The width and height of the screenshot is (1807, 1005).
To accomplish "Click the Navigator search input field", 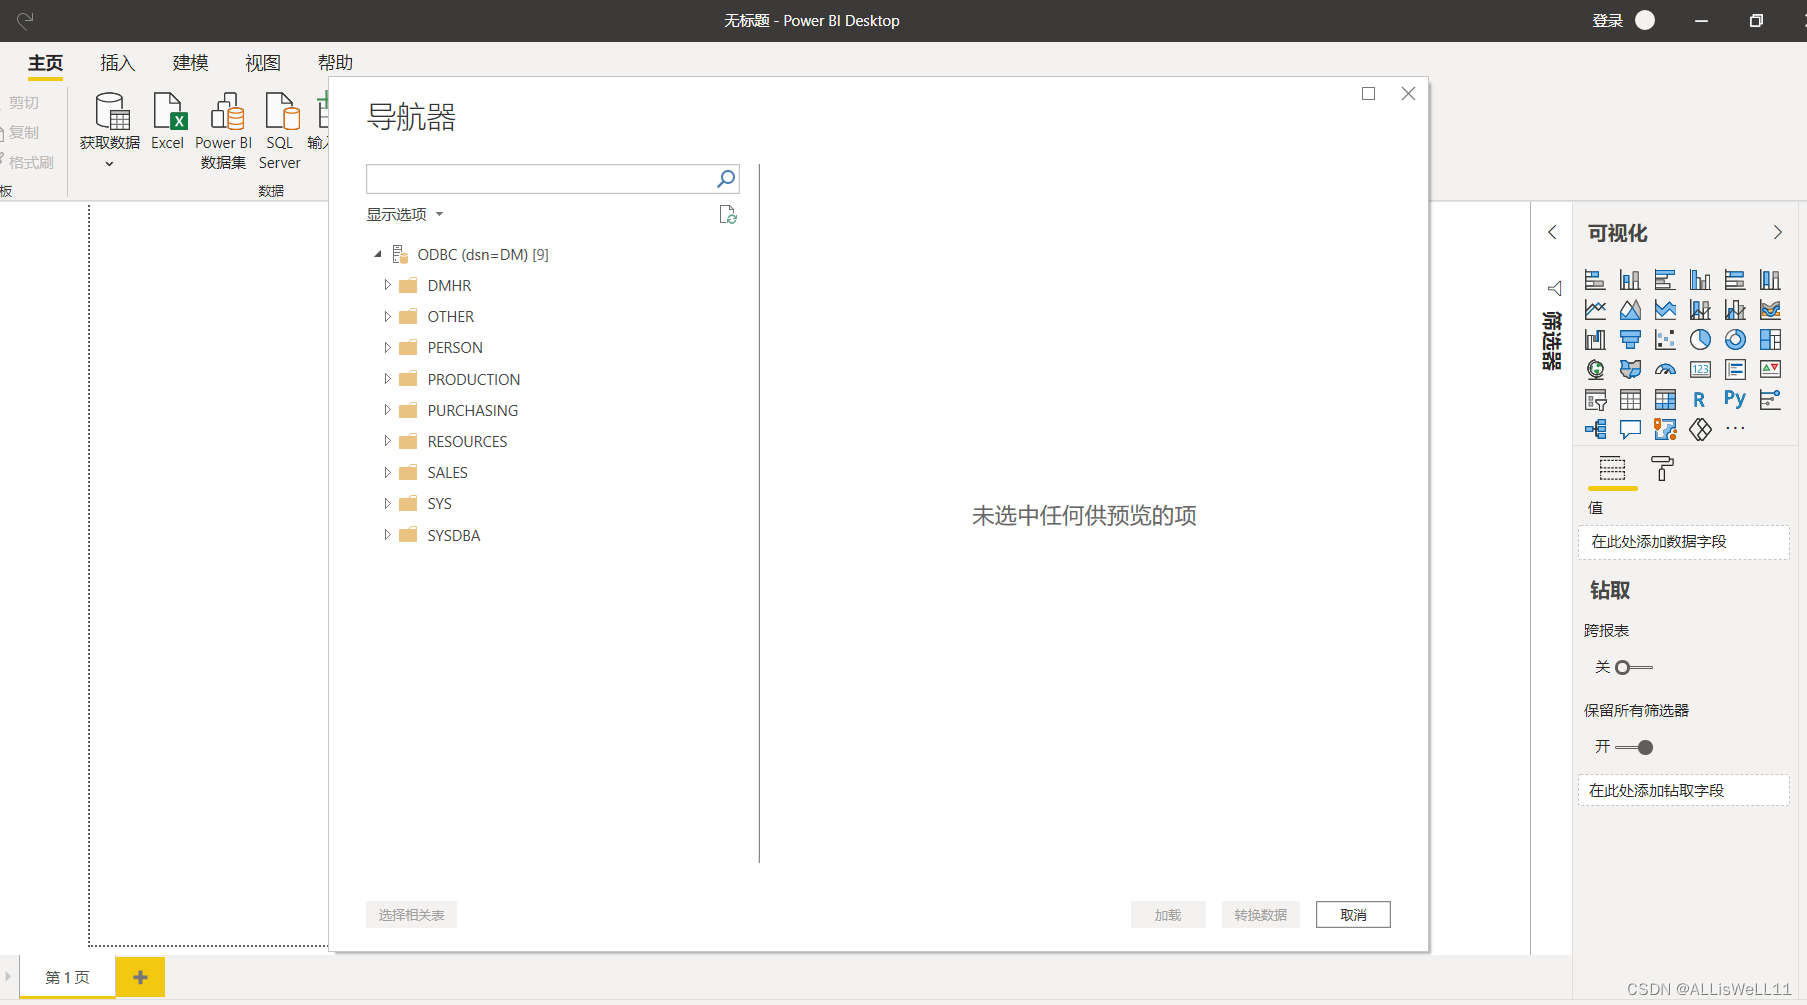I will [x=540, y=179].
